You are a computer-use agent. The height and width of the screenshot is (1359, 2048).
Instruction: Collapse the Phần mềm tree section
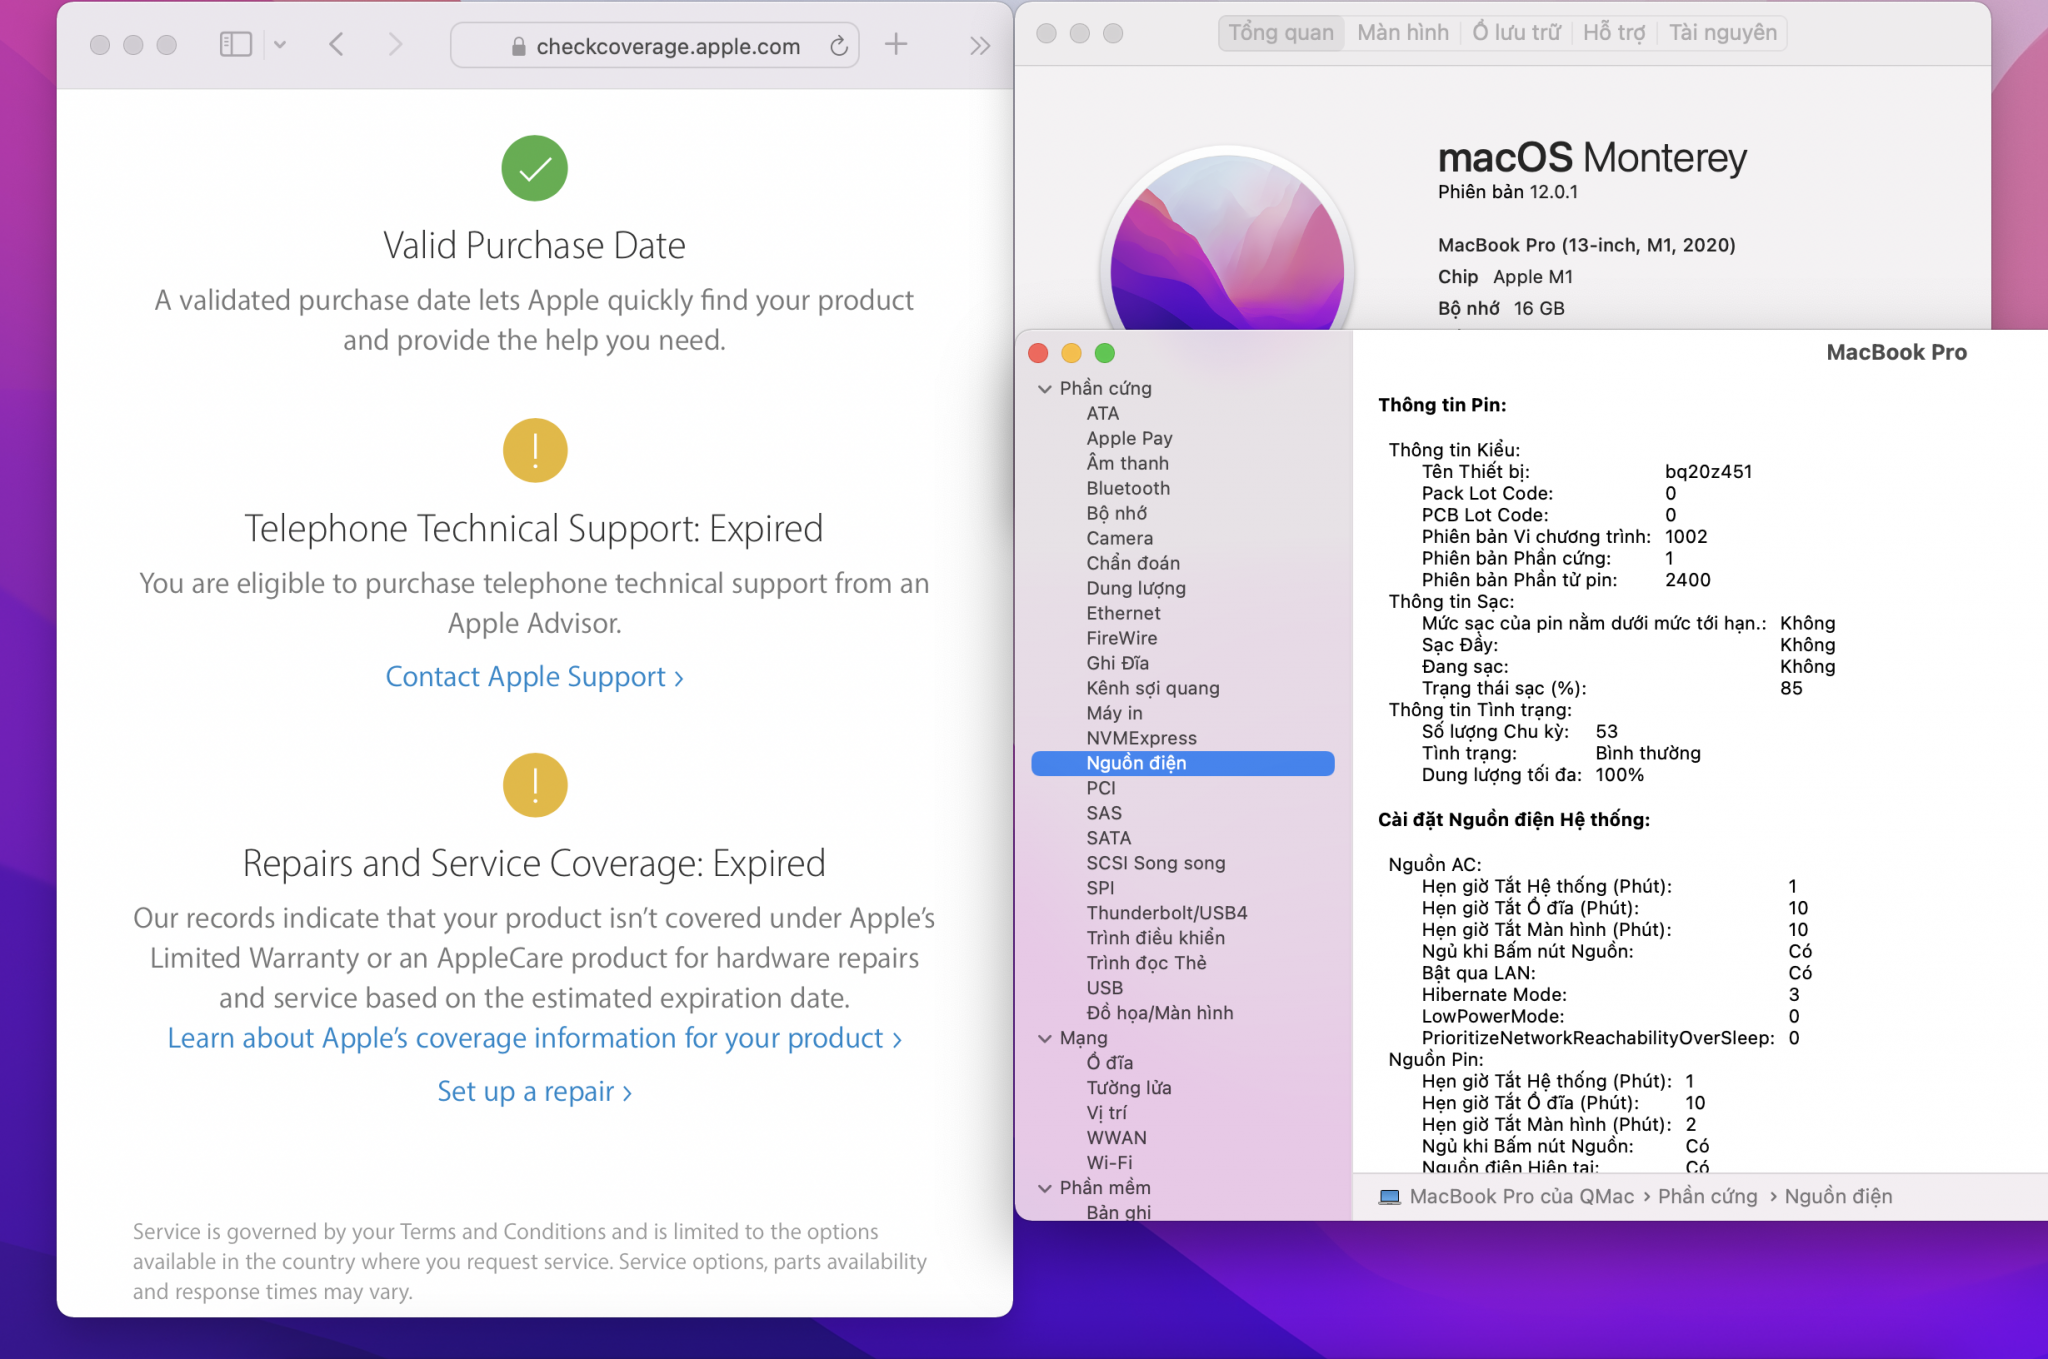coord(1045,1188)
